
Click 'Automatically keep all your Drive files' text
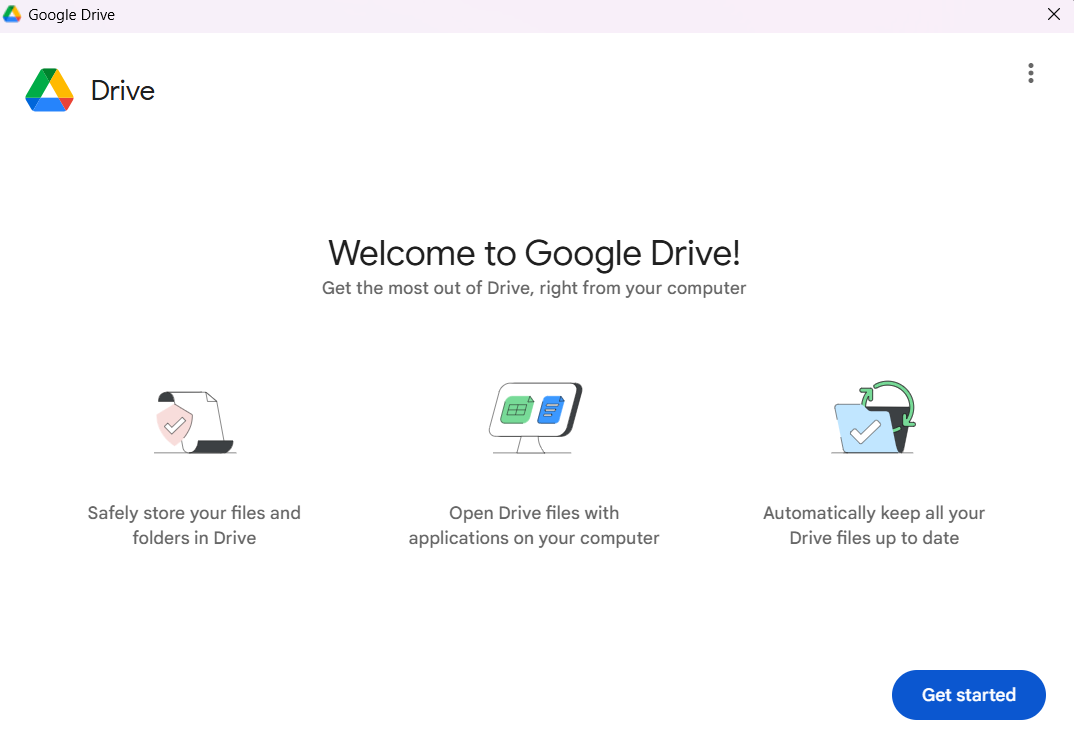pos(874,525)
